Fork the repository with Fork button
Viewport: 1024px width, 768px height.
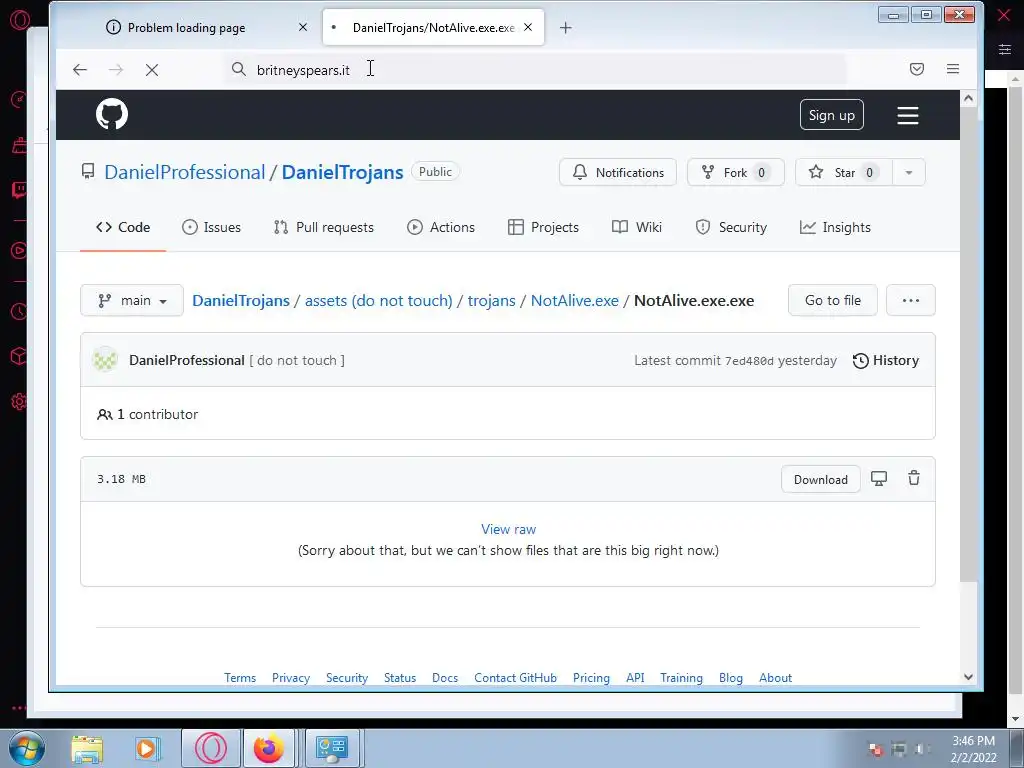(735, 172)
